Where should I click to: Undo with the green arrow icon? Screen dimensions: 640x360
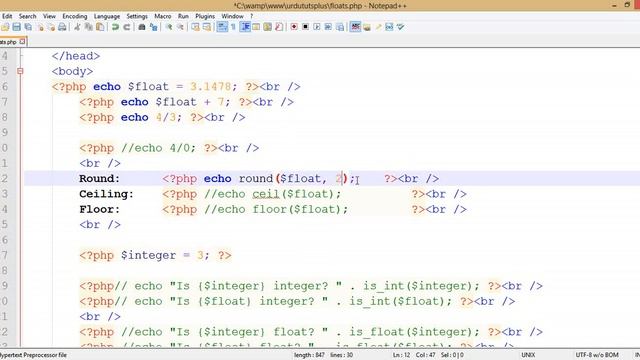(116, 27)
